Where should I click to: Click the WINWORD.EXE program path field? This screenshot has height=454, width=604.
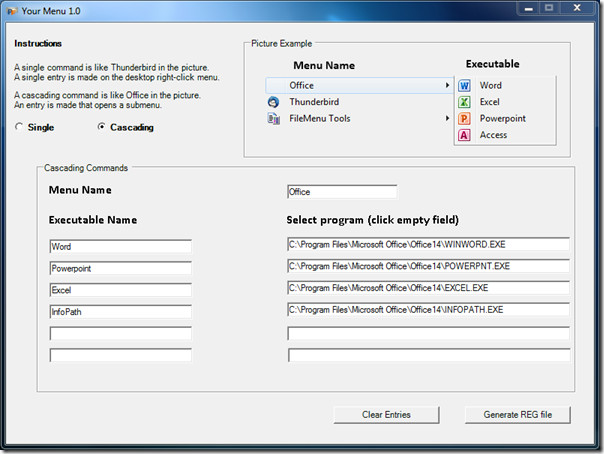[429, 245]
